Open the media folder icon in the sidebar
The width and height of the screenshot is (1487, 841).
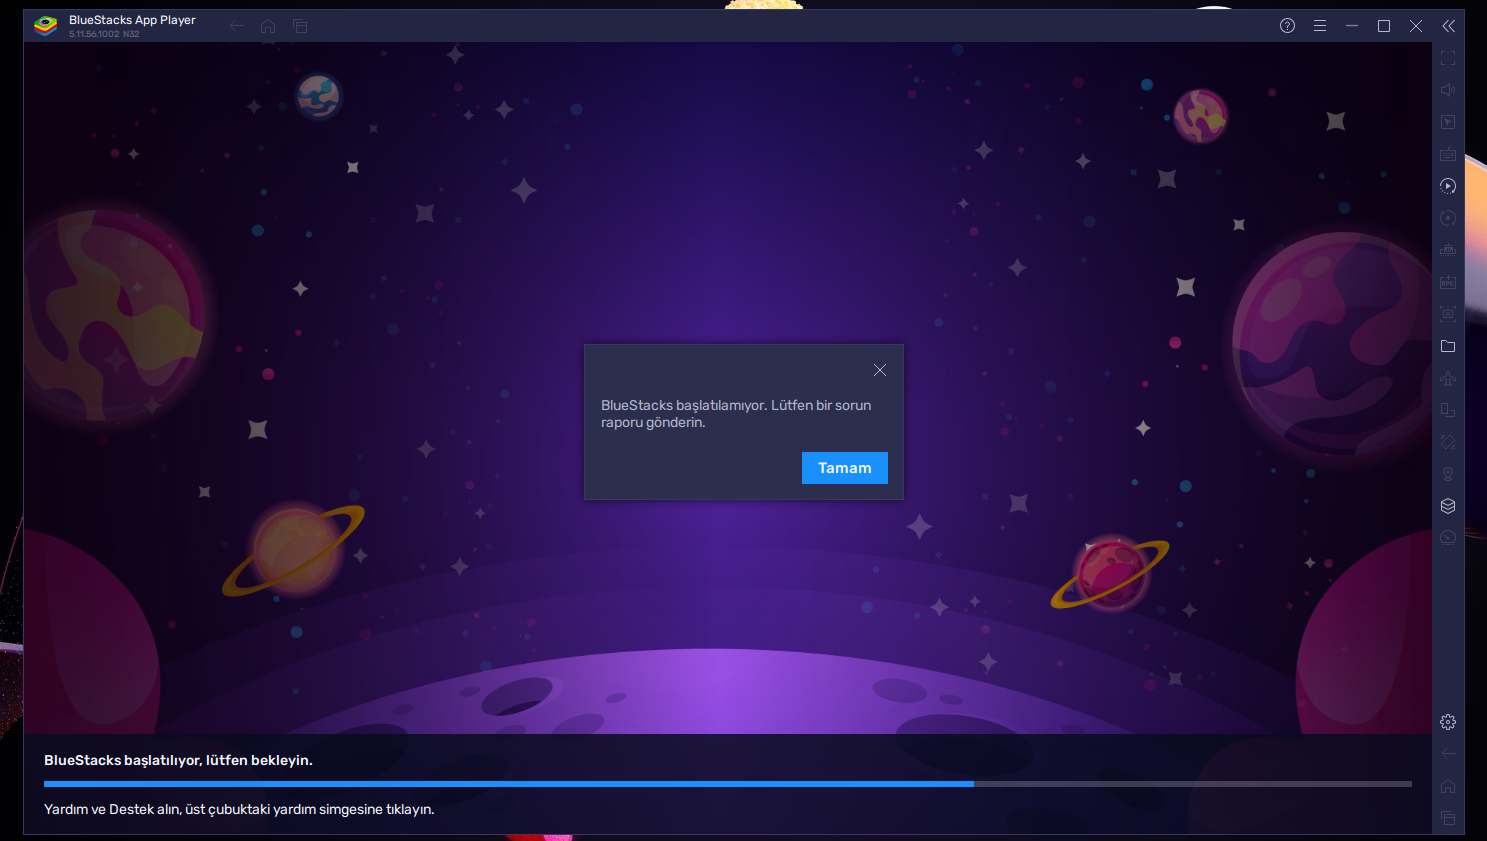click(x=1448, y=346)
